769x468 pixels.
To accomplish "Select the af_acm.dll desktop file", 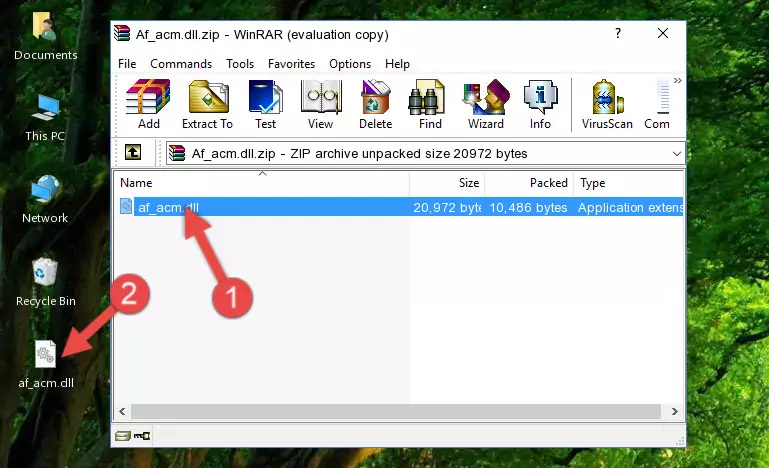I will click(x=46, y=364).
